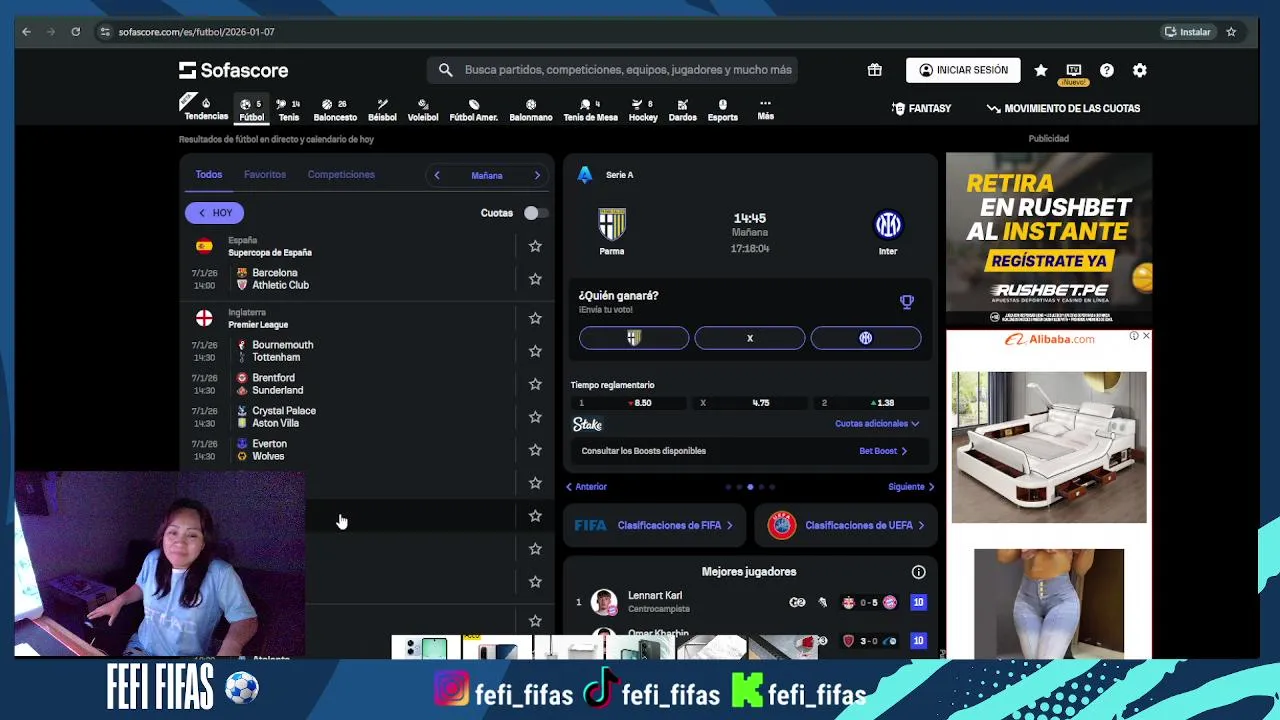Screen dimensions: 1280x720
Task: Select the Voleibol sport icon
Action: click(423, 109)
